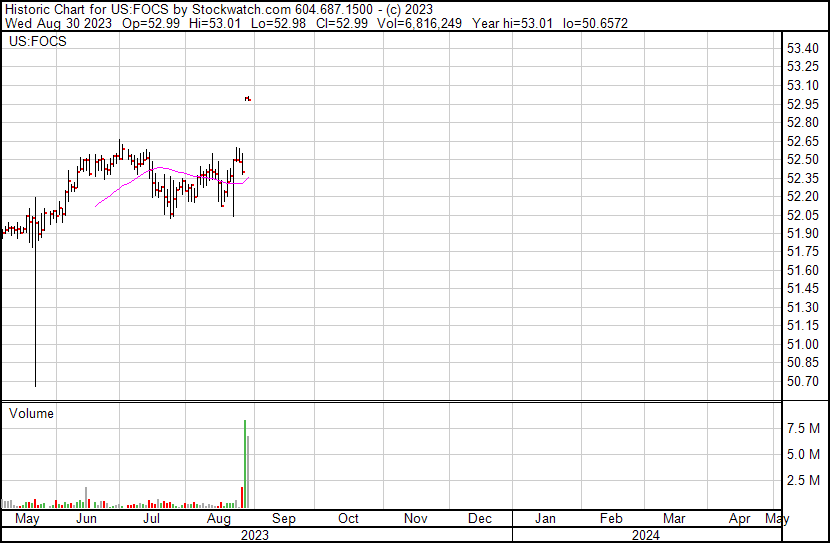The height and width of the screenshot is (543, 830).
Task: Click the Oct month label
Action: pyautogui.click(x=348, y=518)
